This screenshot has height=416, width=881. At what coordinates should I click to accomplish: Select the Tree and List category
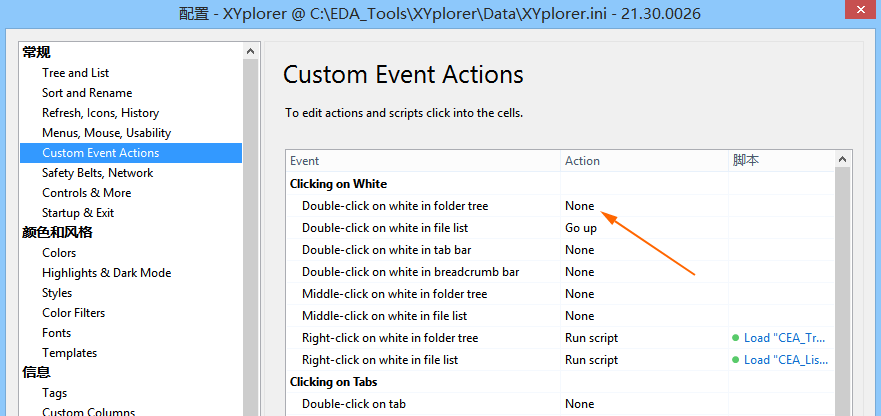75,73
